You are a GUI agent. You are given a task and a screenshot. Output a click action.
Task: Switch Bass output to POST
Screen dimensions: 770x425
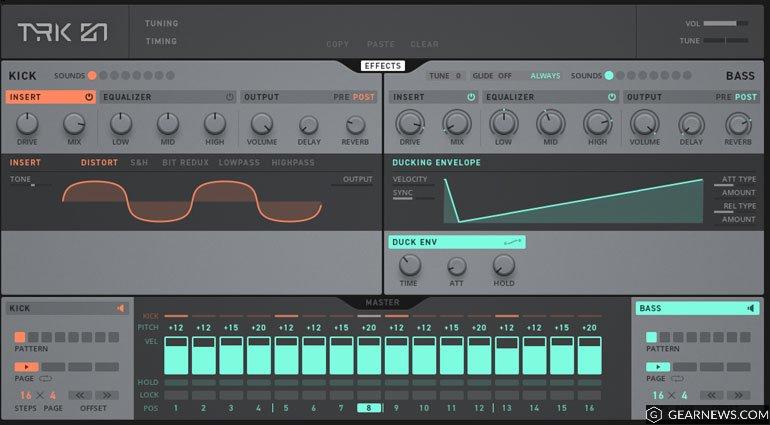point(746,97)
